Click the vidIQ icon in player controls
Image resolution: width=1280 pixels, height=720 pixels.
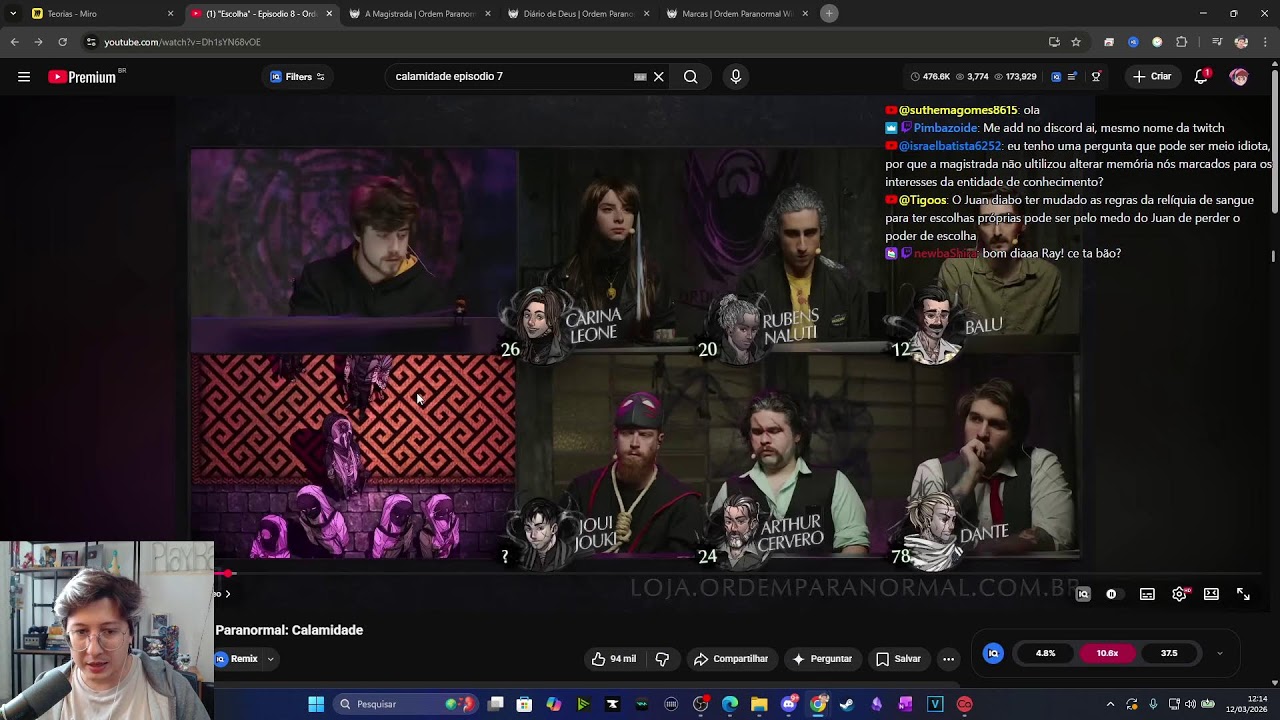click(1082, 594)
